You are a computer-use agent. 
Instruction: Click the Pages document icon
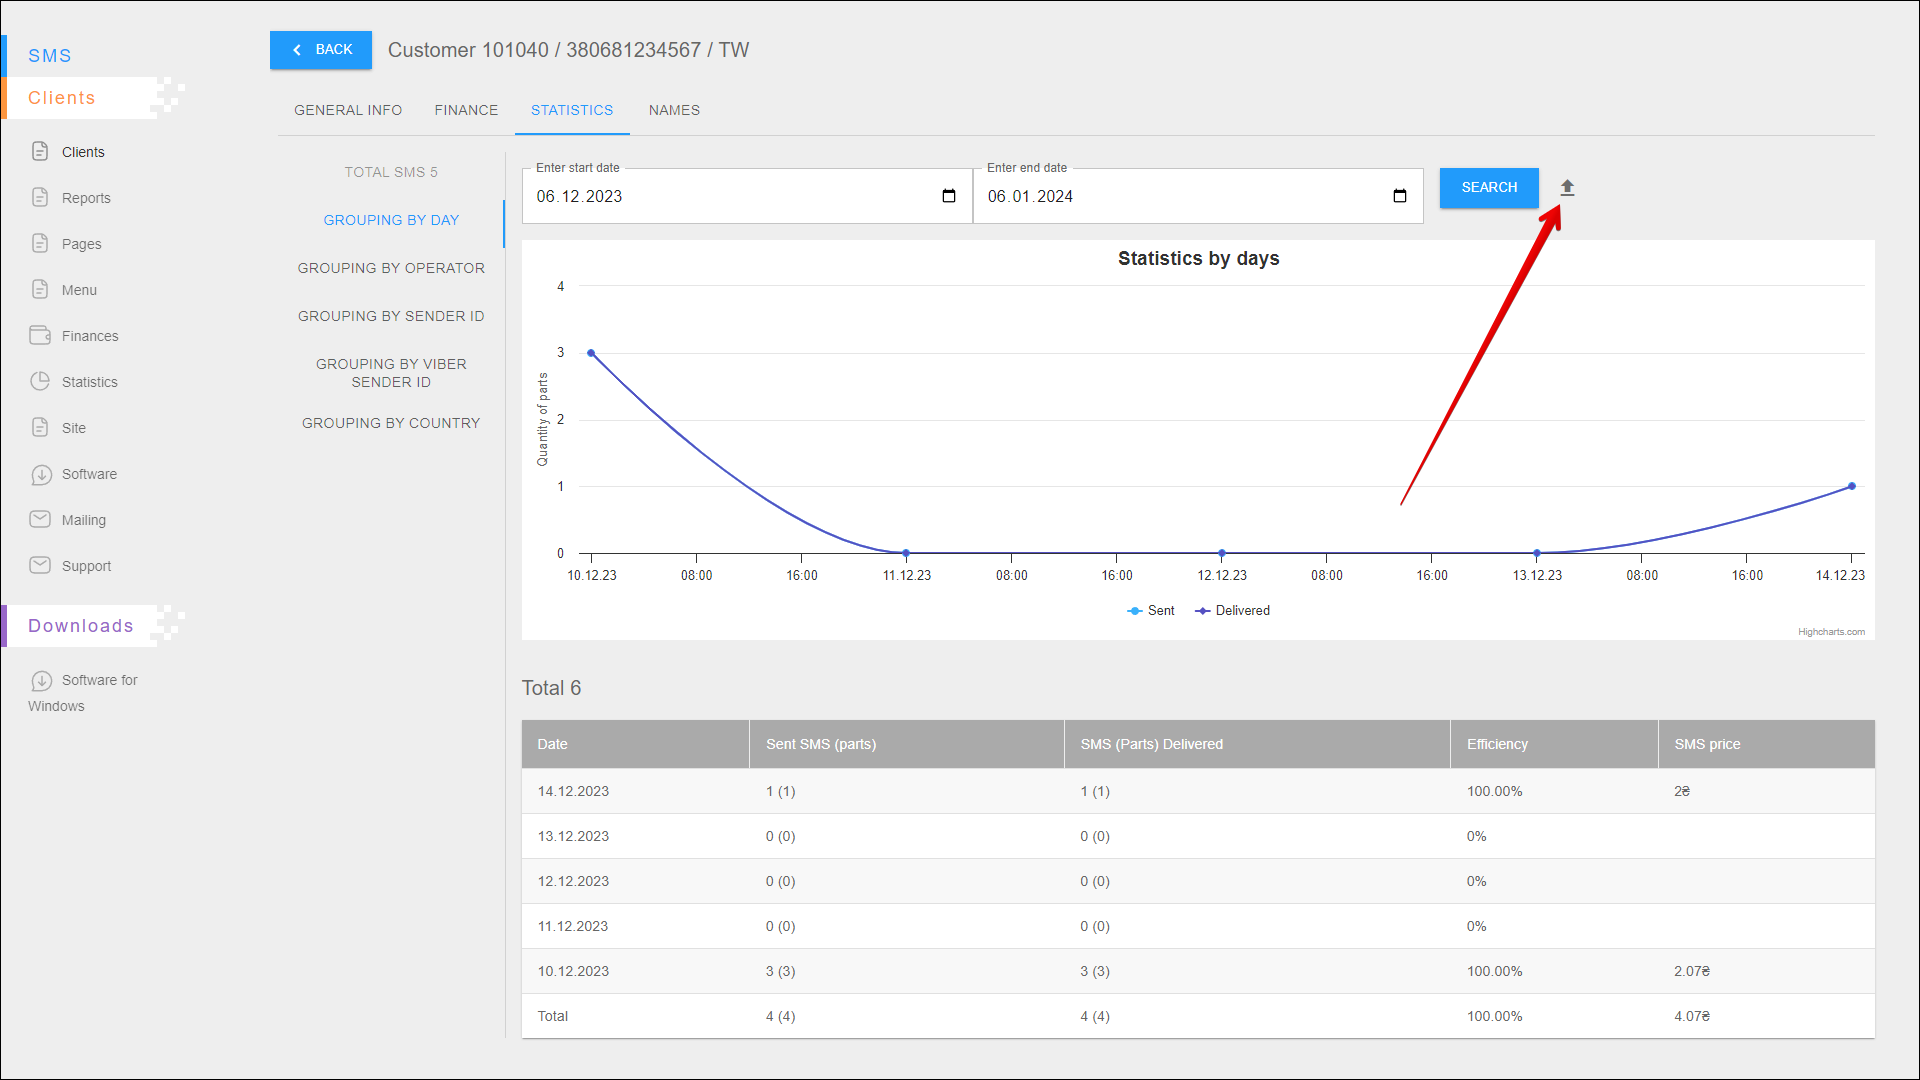[x=40, y=243]
